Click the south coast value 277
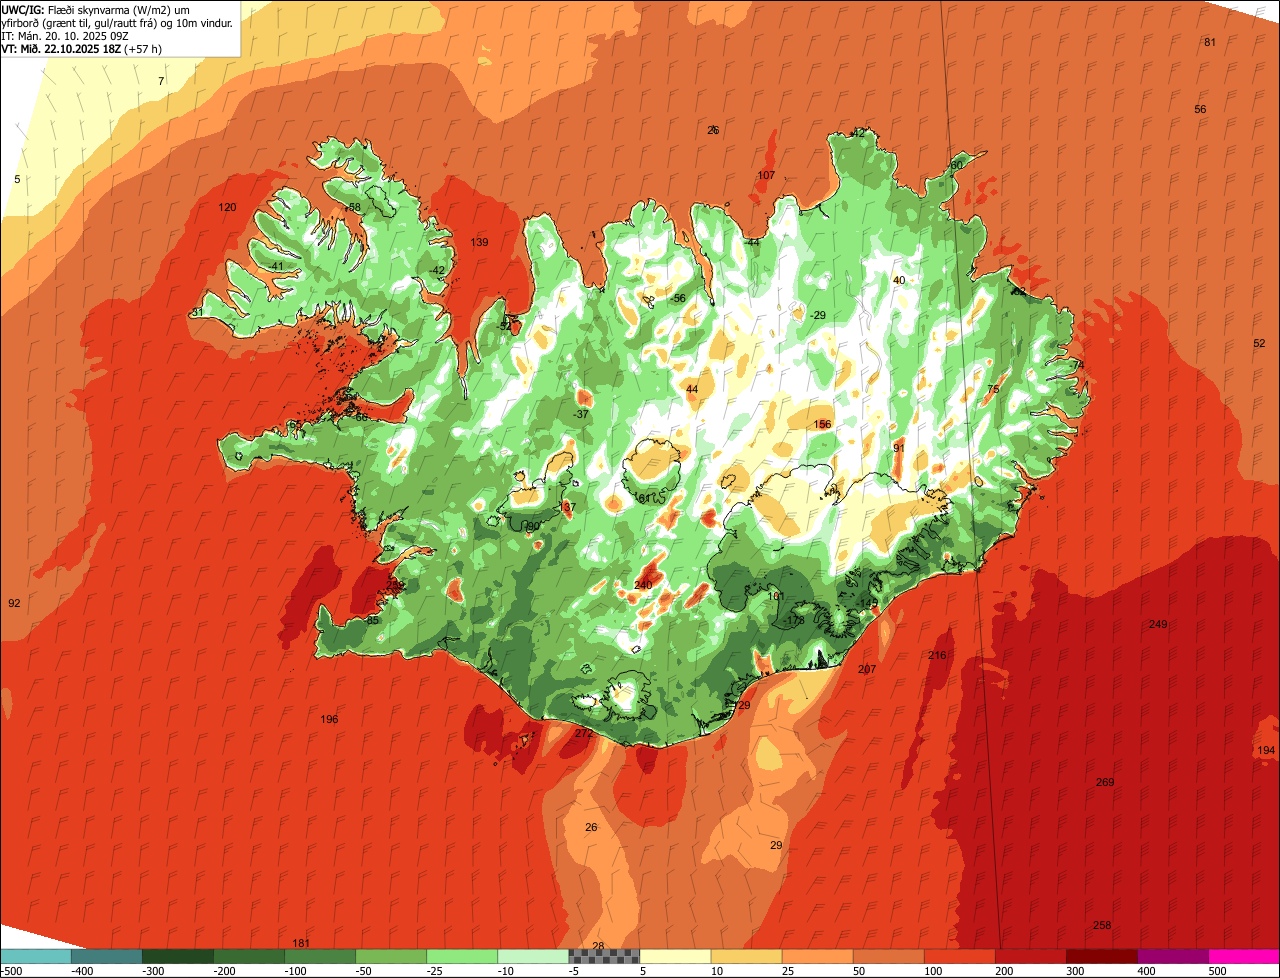 pos(584,733)
